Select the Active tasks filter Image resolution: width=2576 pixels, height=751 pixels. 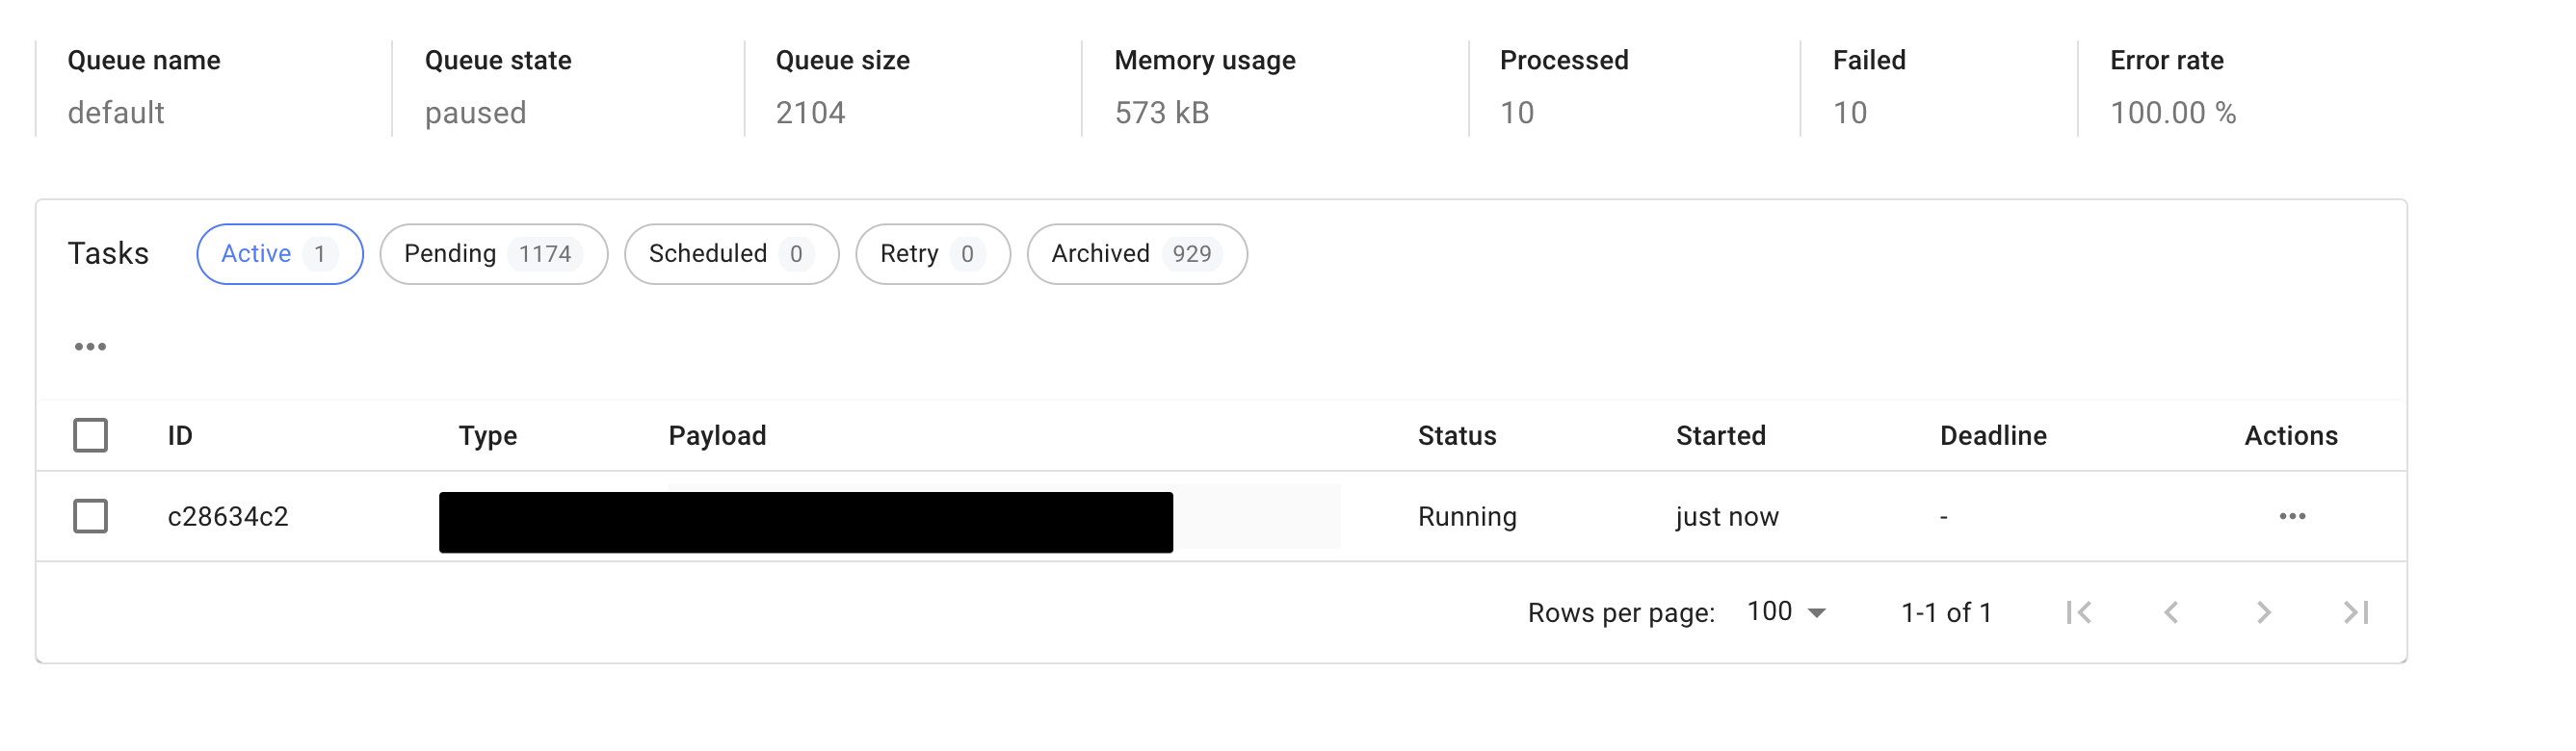pos(278,253)
